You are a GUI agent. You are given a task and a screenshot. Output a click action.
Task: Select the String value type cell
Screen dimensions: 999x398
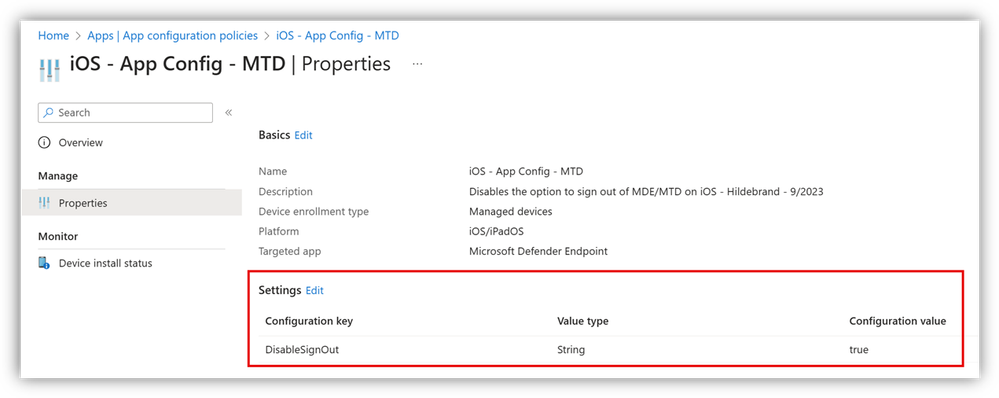(571, 350)
